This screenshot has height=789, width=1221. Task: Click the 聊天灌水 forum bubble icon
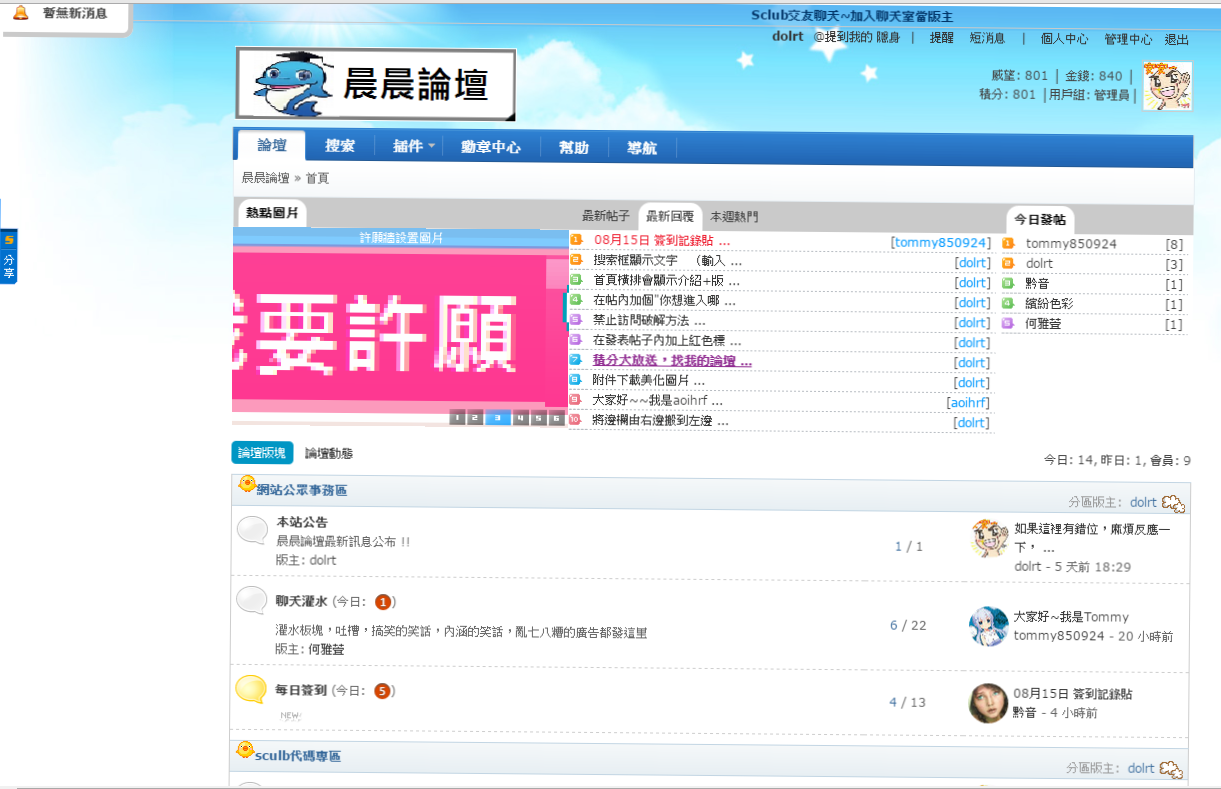252,601
